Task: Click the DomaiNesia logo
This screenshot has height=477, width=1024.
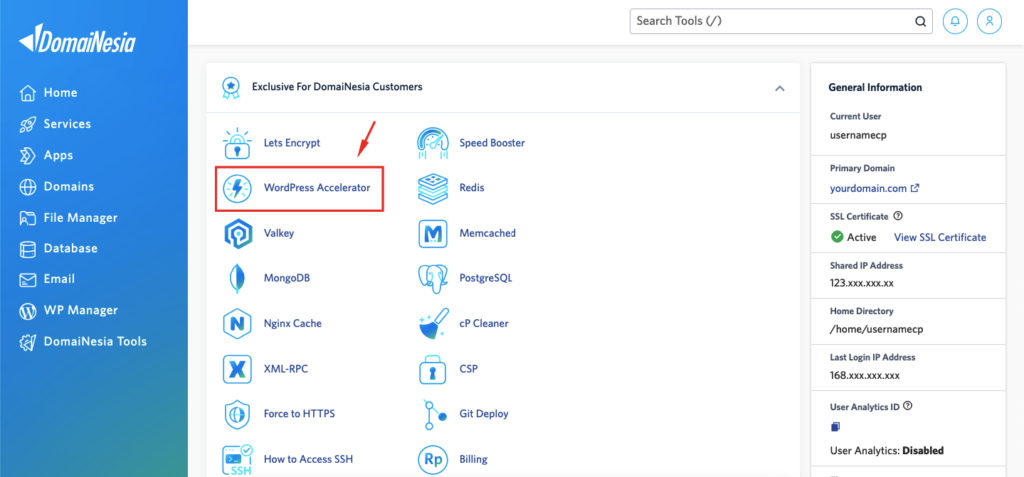Action: 77,40
